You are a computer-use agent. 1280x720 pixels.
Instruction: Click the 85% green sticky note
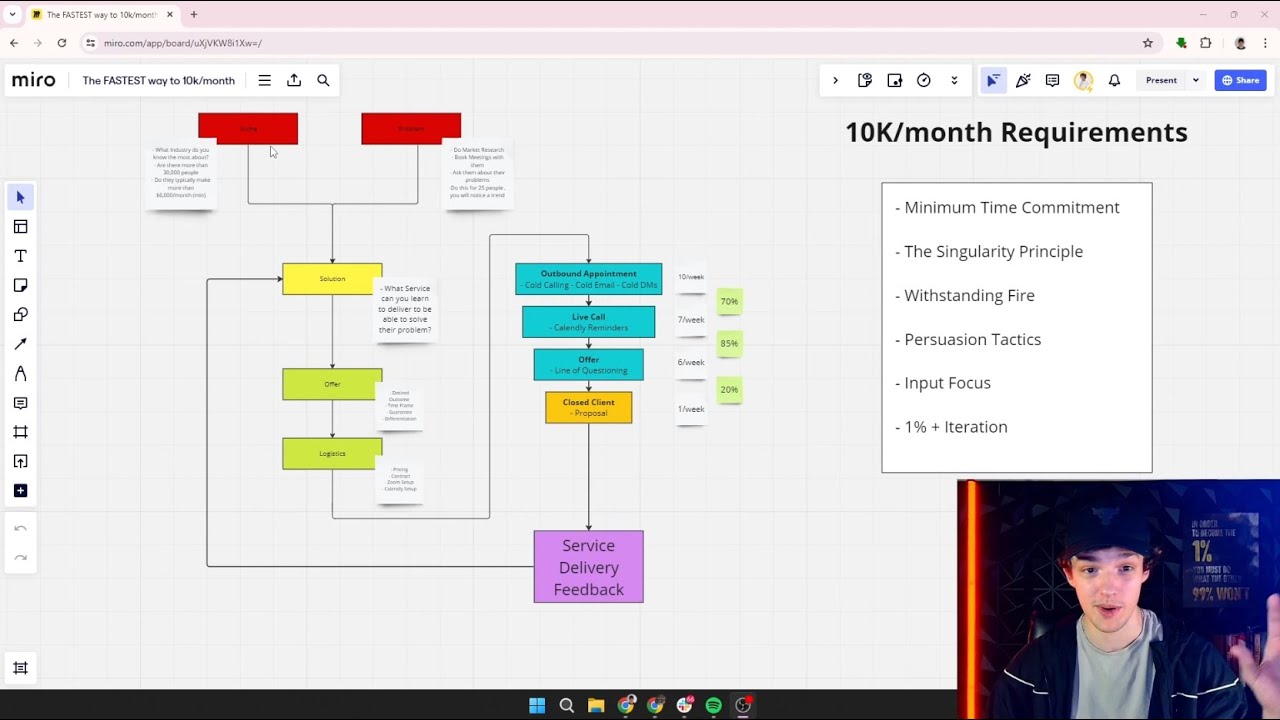[x=729, y=343]
